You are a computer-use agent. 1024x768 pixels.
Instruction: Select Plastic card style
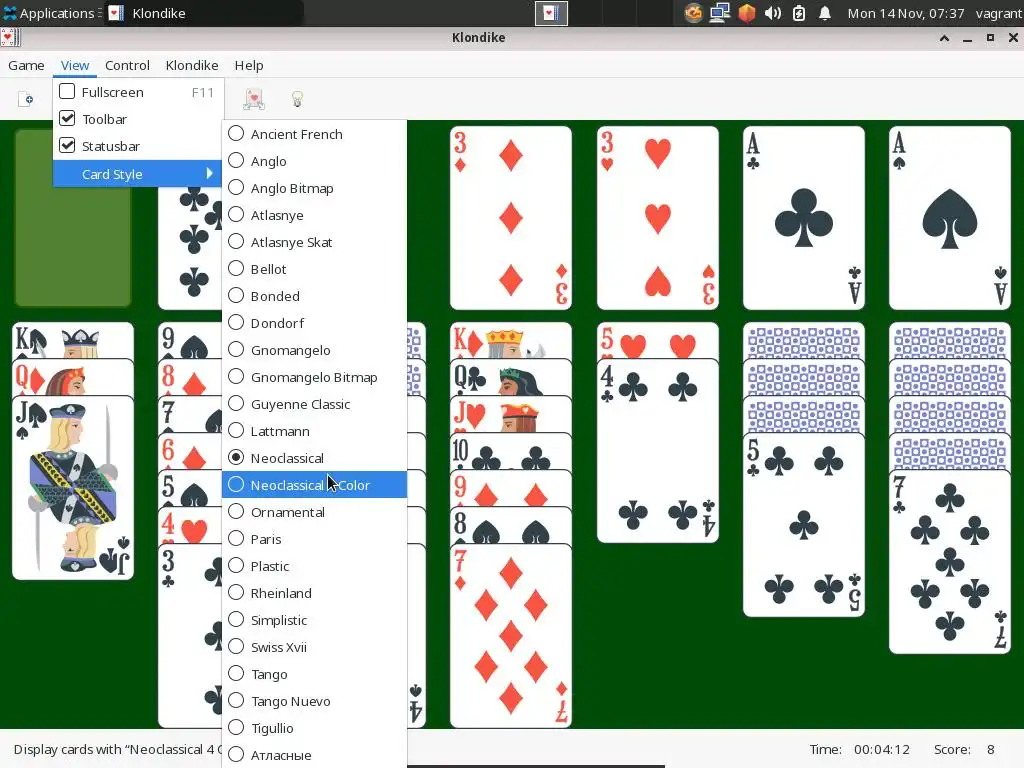pyautogui.click(x=314, y=566)
